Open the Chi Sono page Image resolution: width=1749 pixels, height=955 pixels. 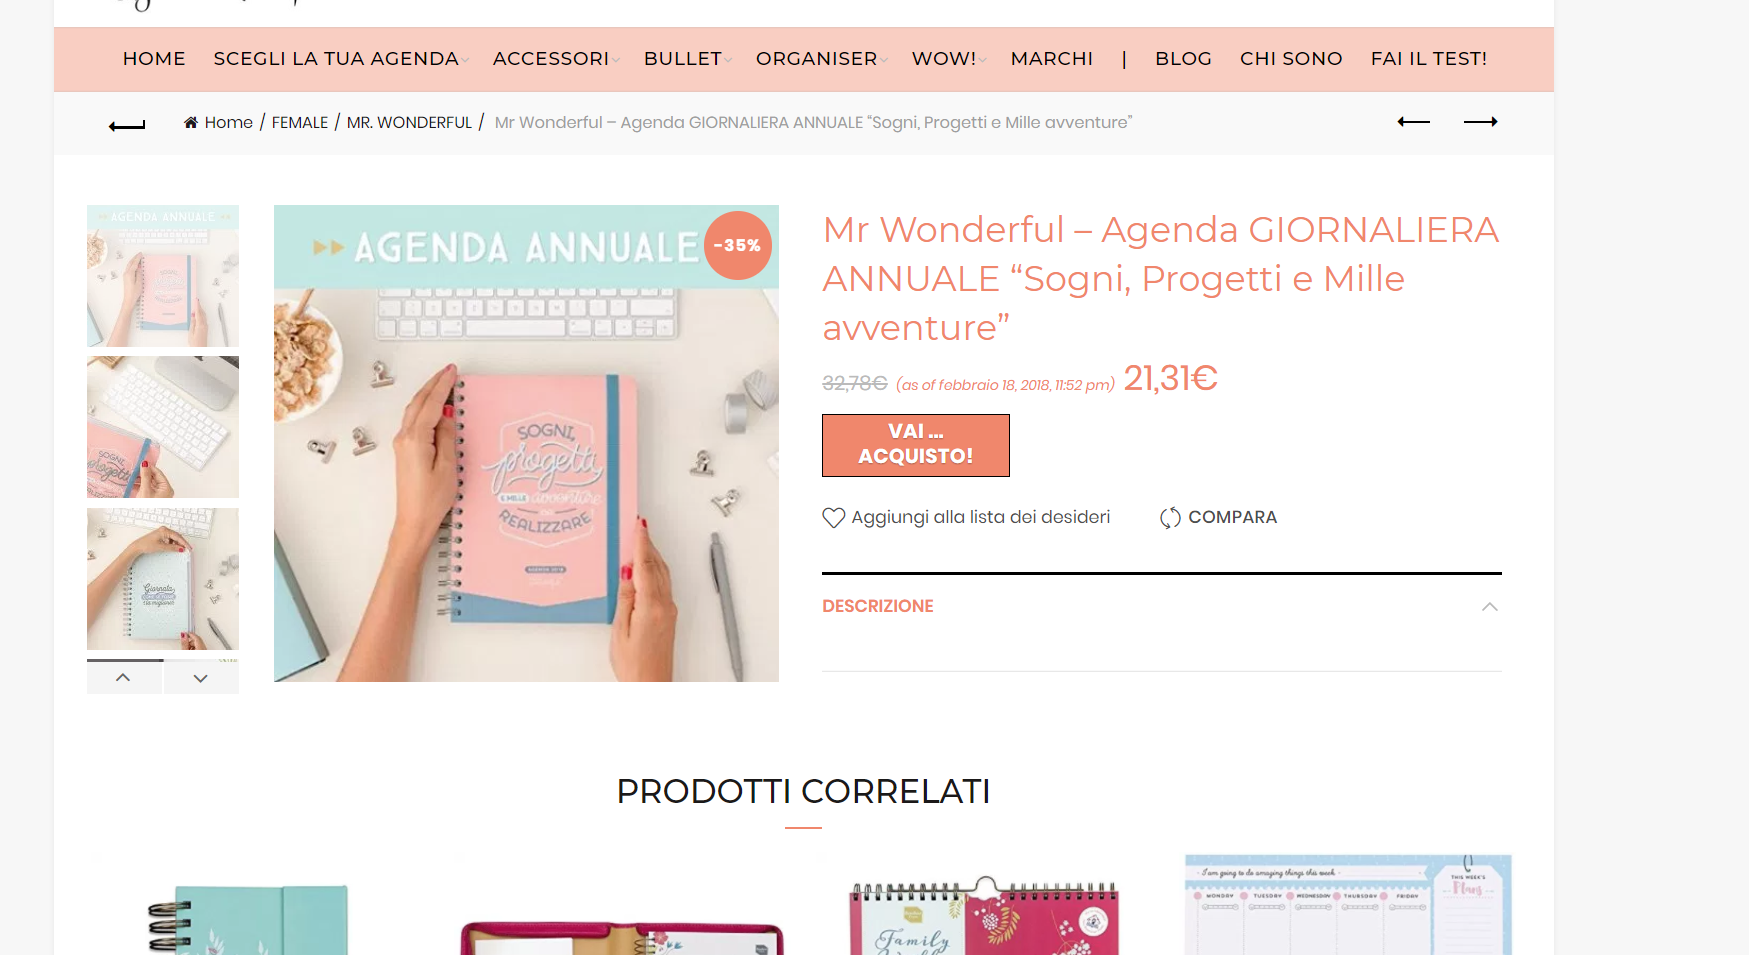click(x=1291, y=59)
